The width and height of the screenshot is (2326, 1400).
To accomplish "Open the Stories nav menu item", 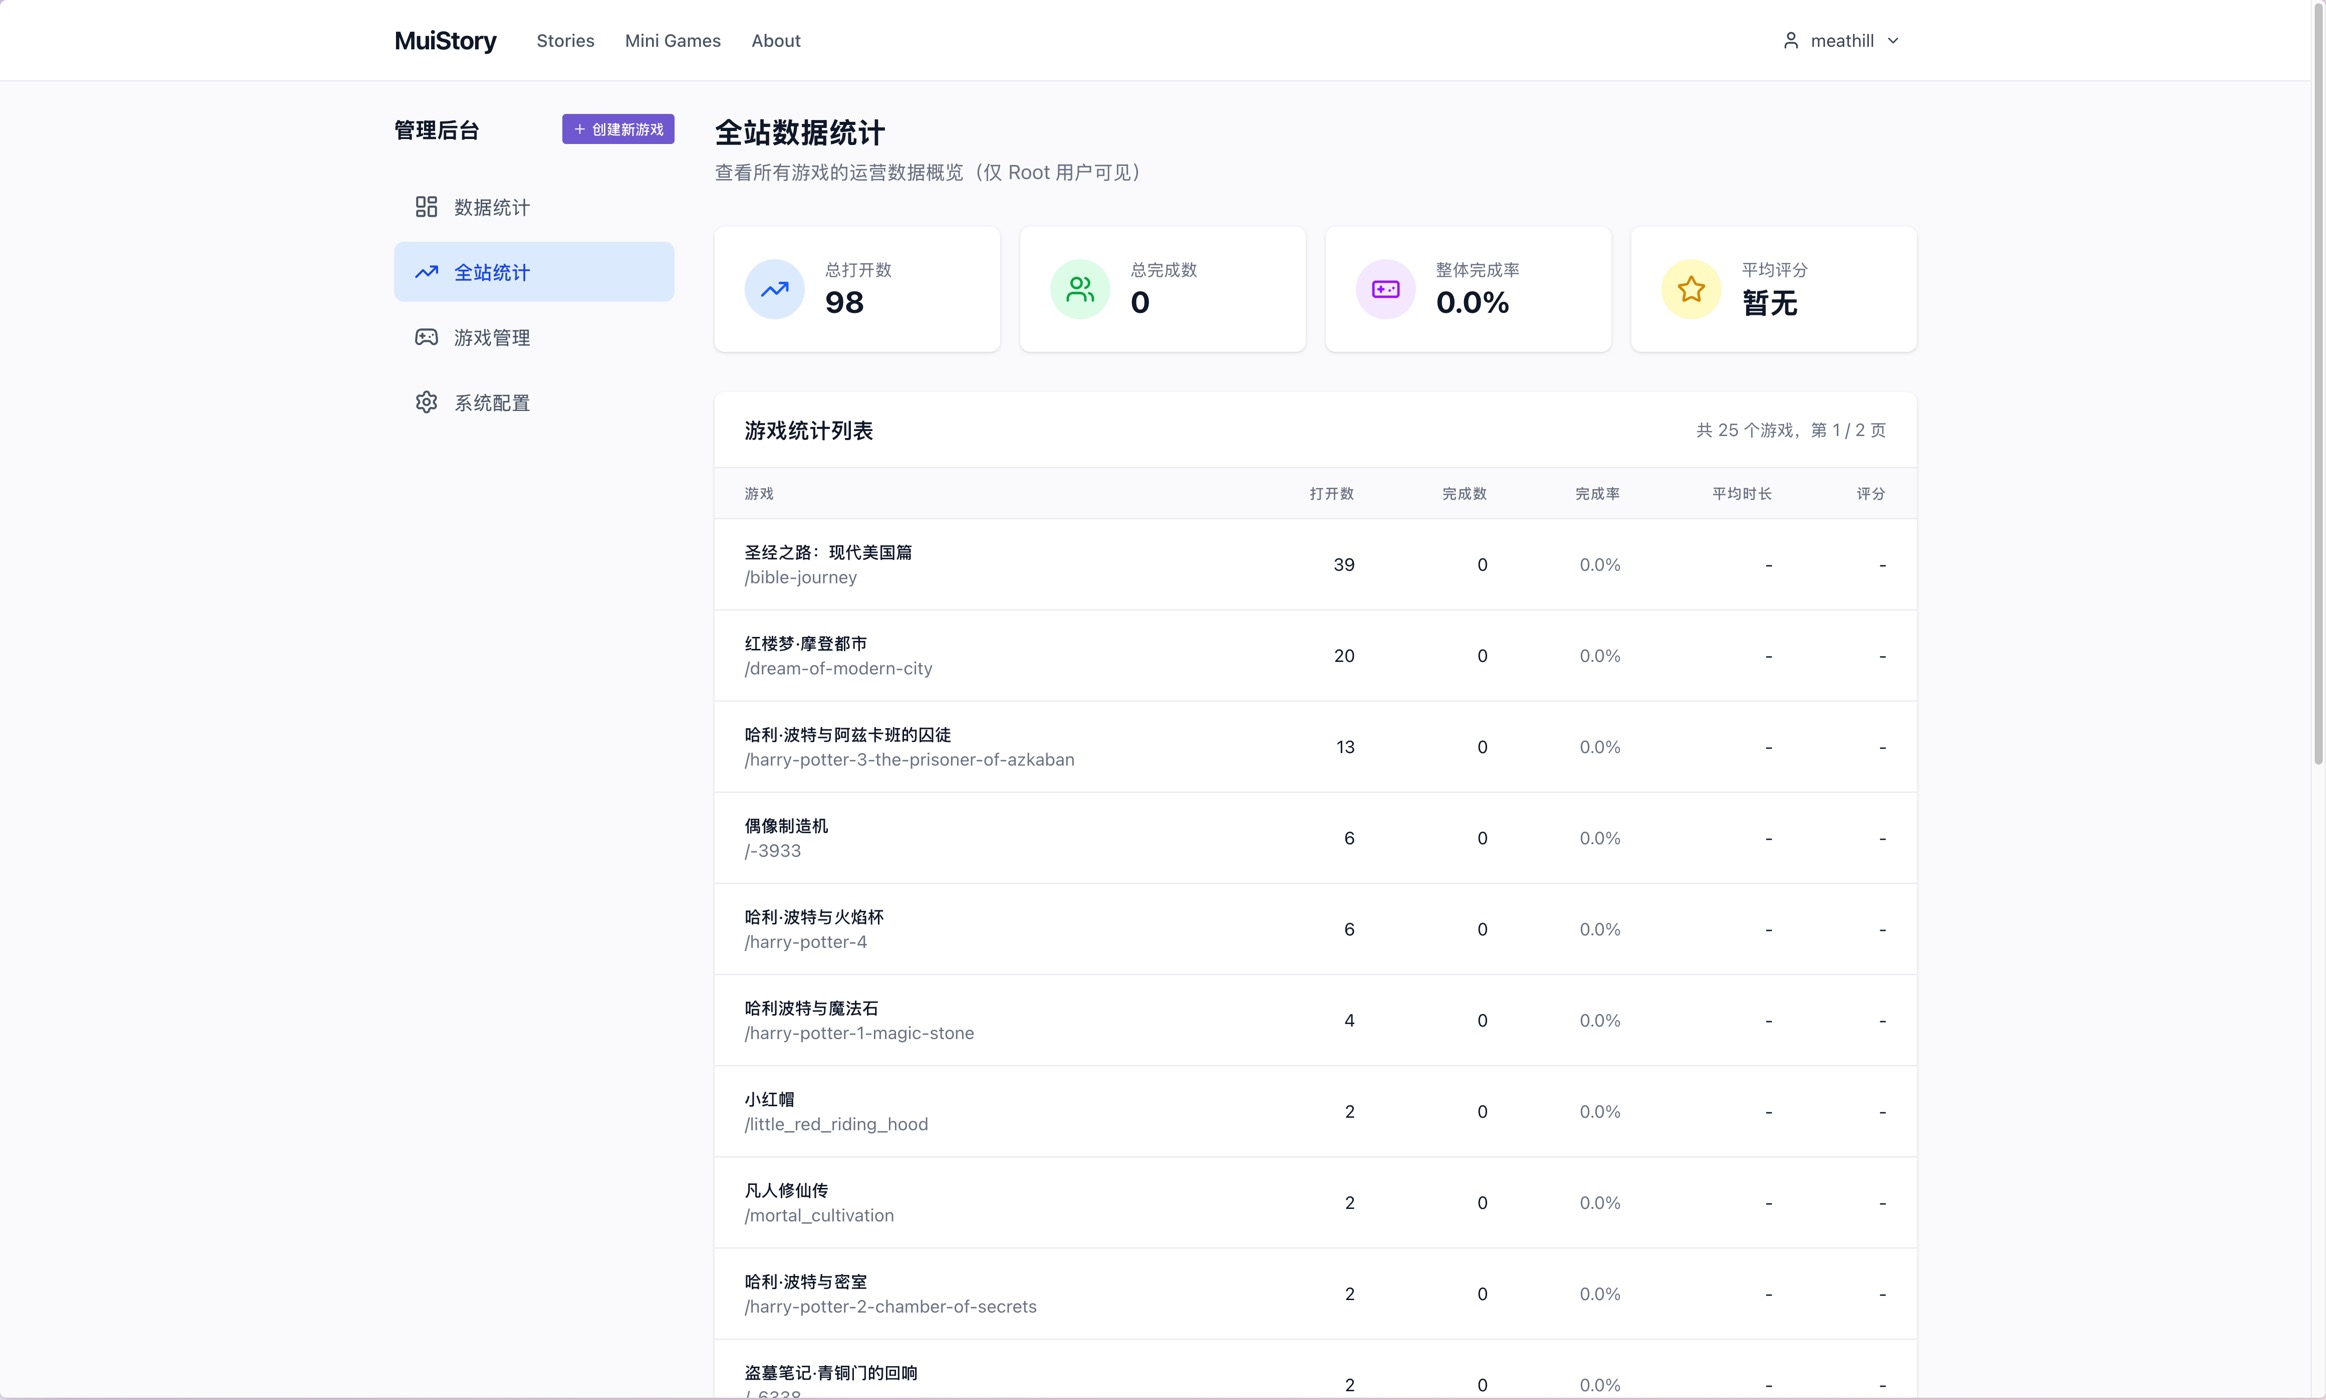I will (565, 41).
